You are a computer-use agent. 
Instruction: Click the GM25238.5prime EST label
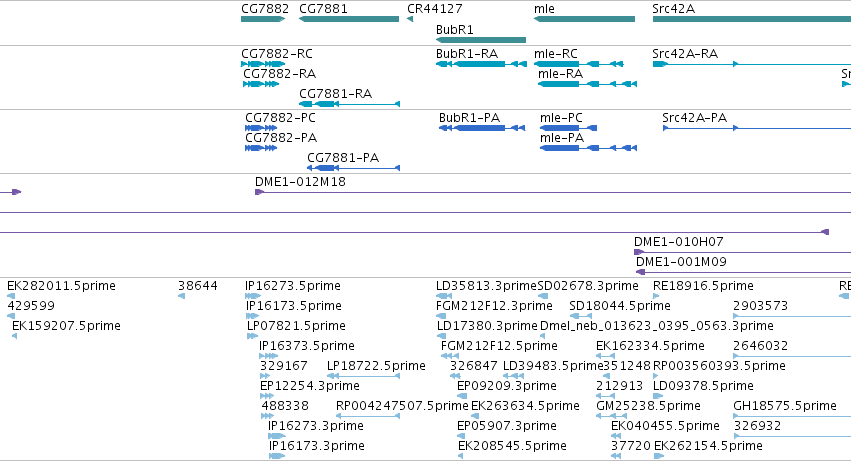[649, 406]
